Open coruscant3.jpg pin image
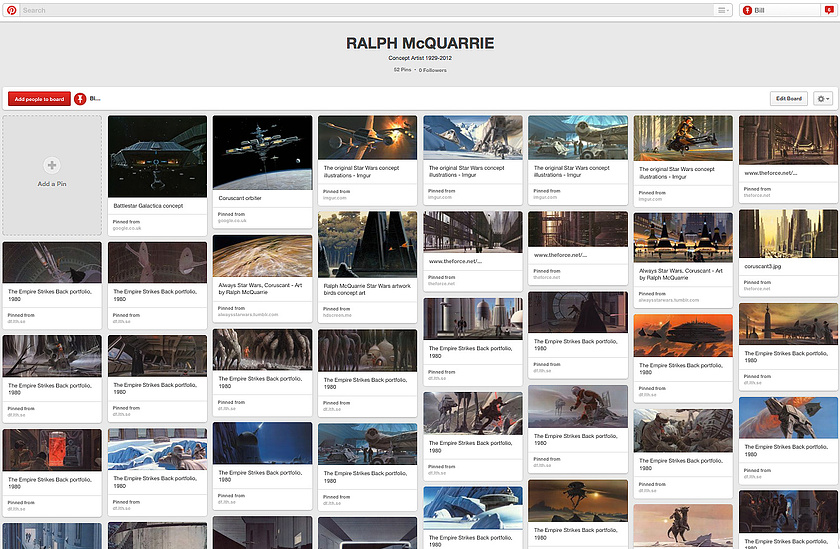 click(x=788, y=234)
